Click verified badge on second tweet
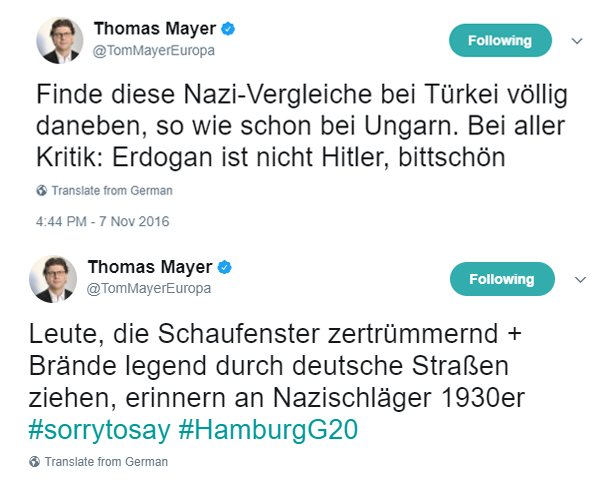 (x=226, y=267)
